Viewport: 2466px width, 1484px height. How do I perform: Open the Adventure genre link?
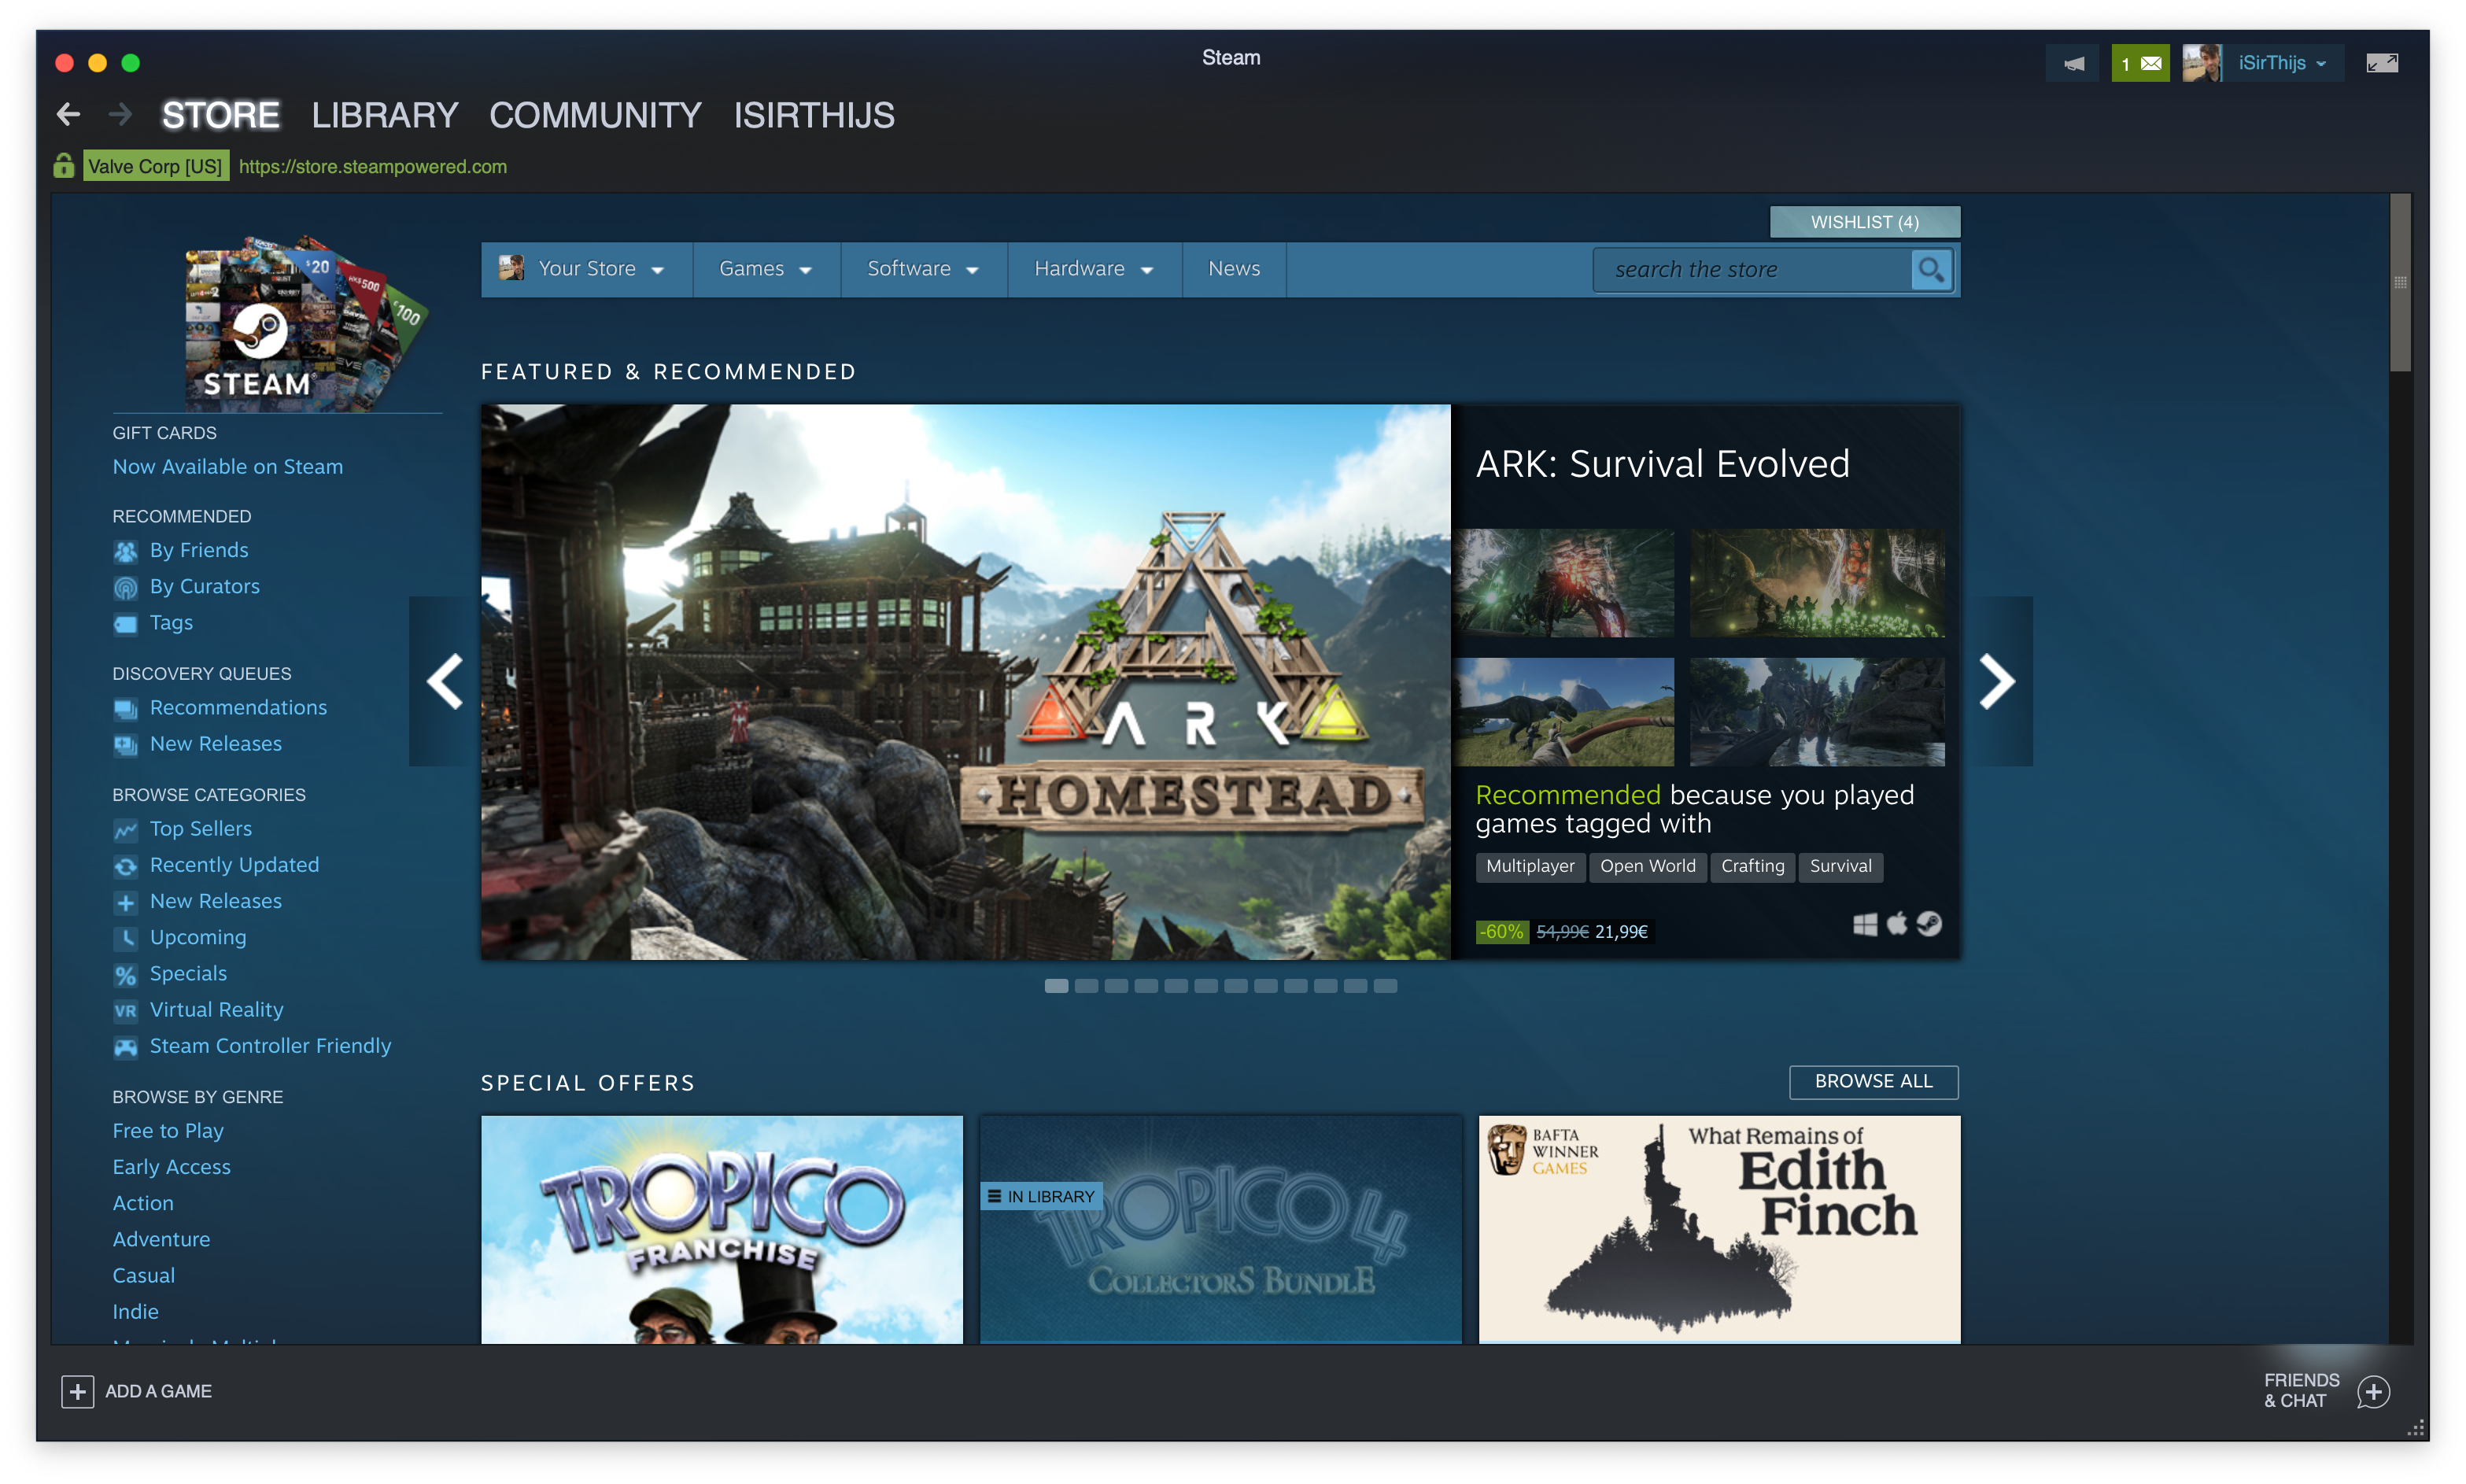(x=161, y=1239)
